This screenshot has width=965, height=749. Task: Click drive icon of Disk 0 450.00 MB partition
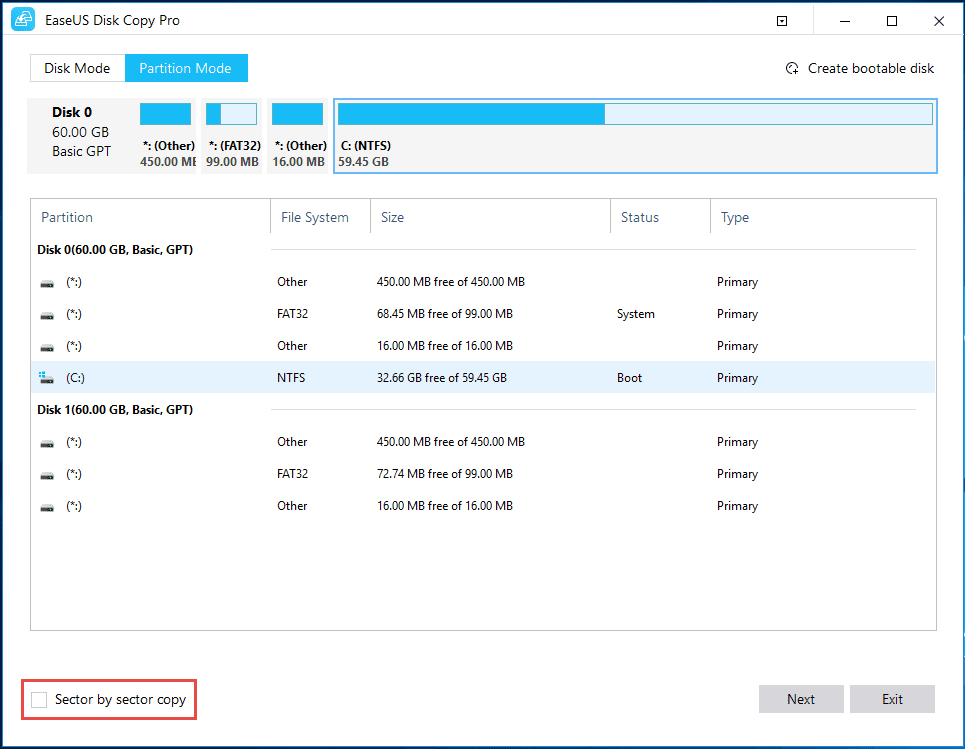pos(47,283)
